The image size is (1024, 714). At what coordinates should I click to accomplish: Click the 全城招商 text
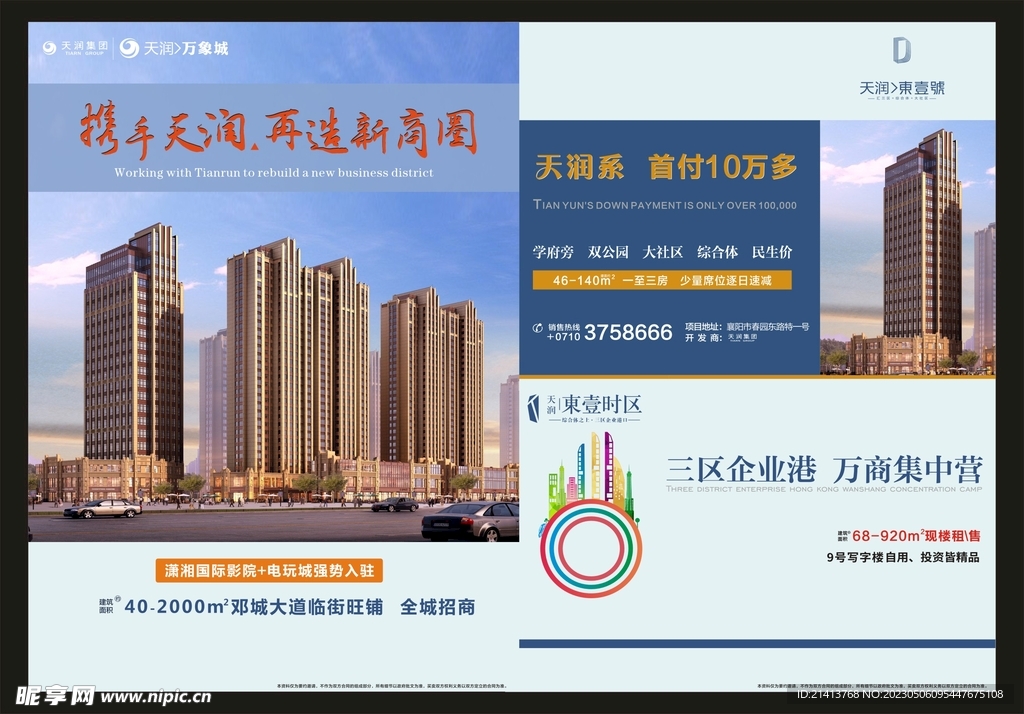(438, 607)
